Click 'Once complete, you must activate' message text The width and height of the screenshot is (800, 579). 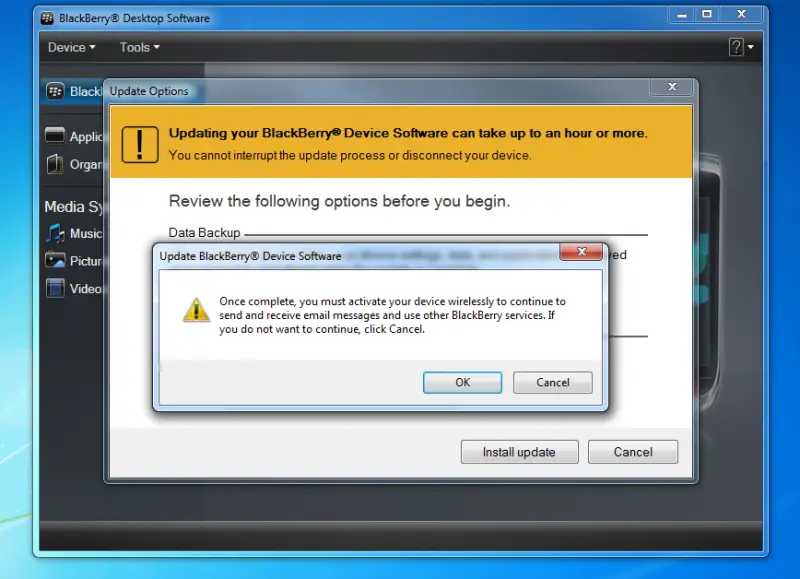[x=392, y=315]
